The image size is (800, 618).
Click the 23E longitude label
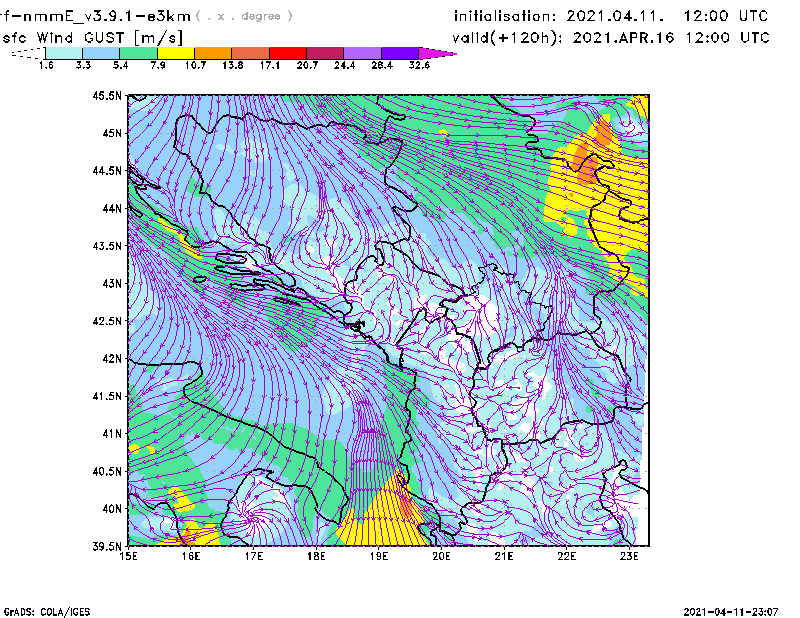(x=629, y=556)
